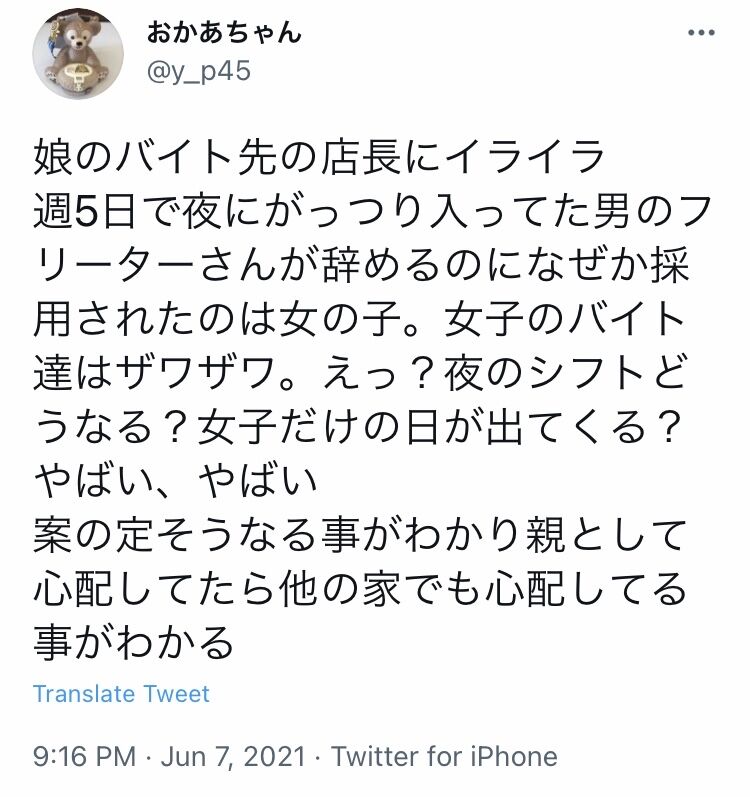This screenshot has width=750, height=797.
Task: Open the おかあちゃん display name profile
Action: pyautogui.click(x=224, y=33)
